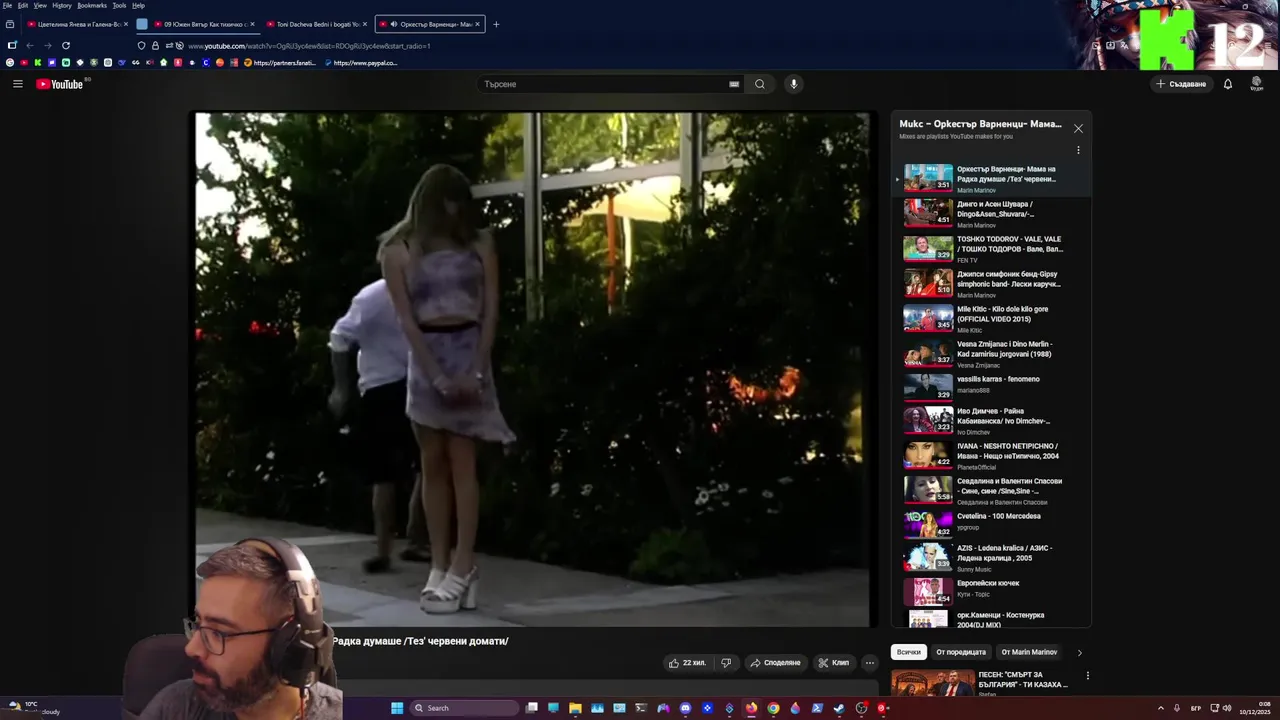Screen dimensions: 1280x720
Task: Select the От поредицата filter chip
Action: (x=961, y=652)
